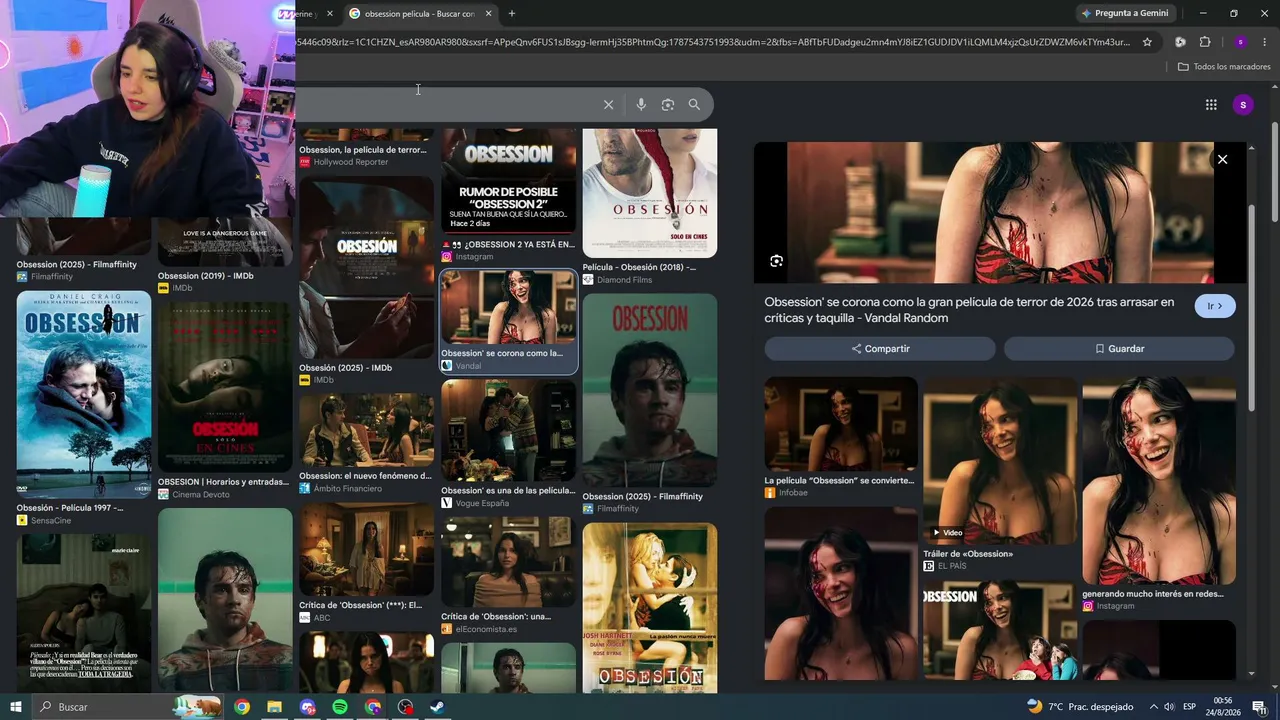Open the taskbar clock and calendar
This screenshot has height=720, width=1280.
[1222, 707]
